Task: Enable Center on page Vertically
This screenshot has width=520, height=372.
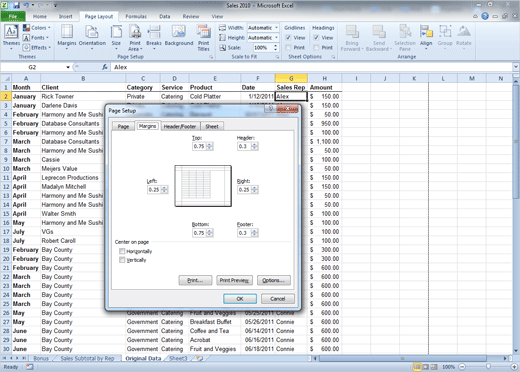Action: coord(122,260)
